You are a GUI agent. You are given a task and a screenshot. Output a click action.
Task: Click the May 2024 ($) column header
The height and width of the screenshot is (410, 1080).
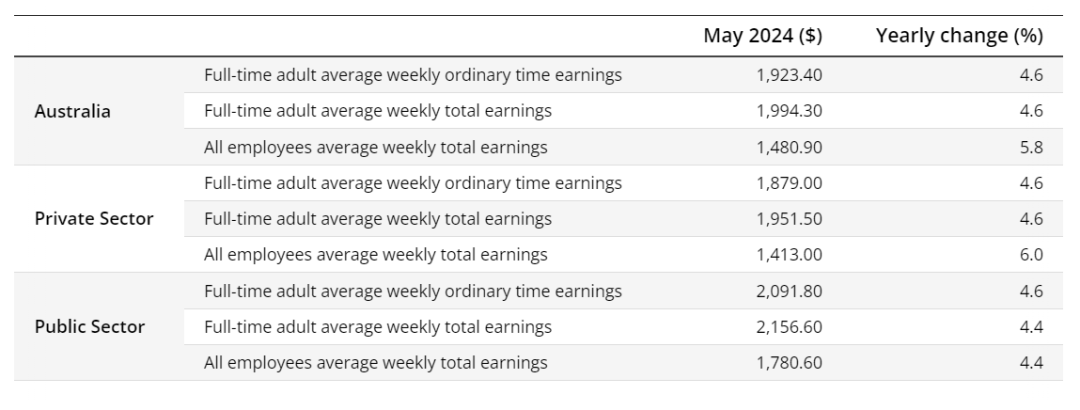[x=763, y=36]
